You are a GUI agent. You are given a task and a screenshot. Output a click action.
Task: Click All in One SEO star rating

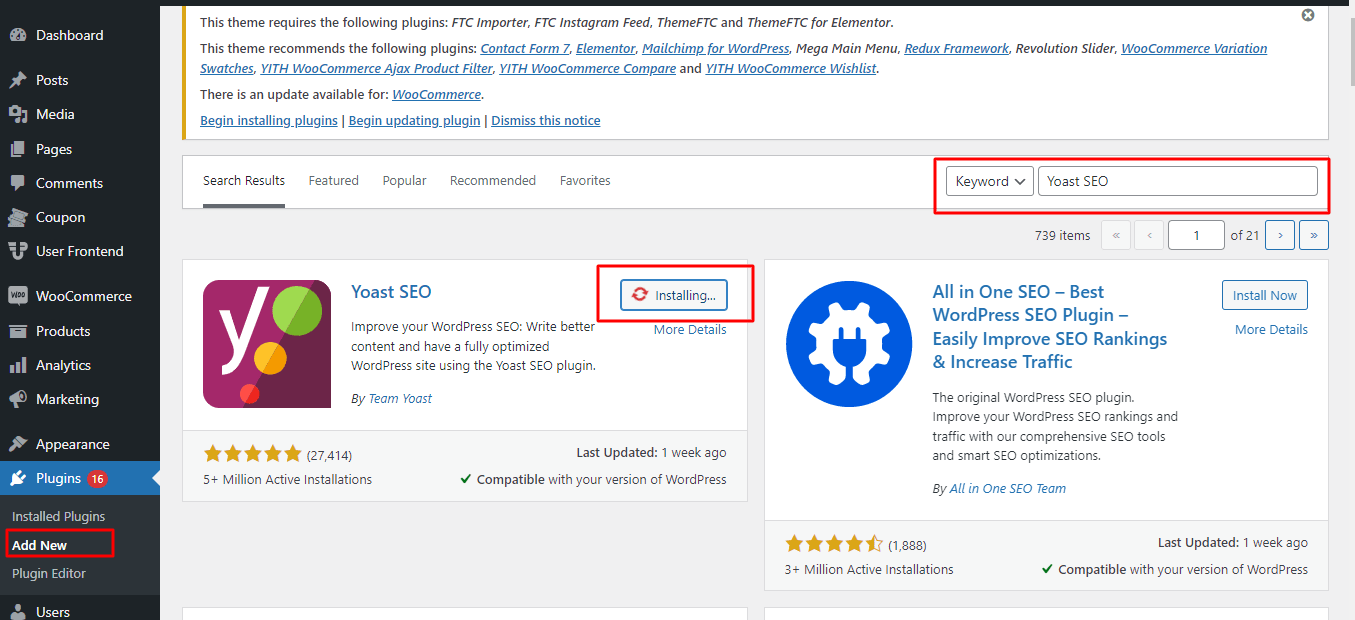834,544
